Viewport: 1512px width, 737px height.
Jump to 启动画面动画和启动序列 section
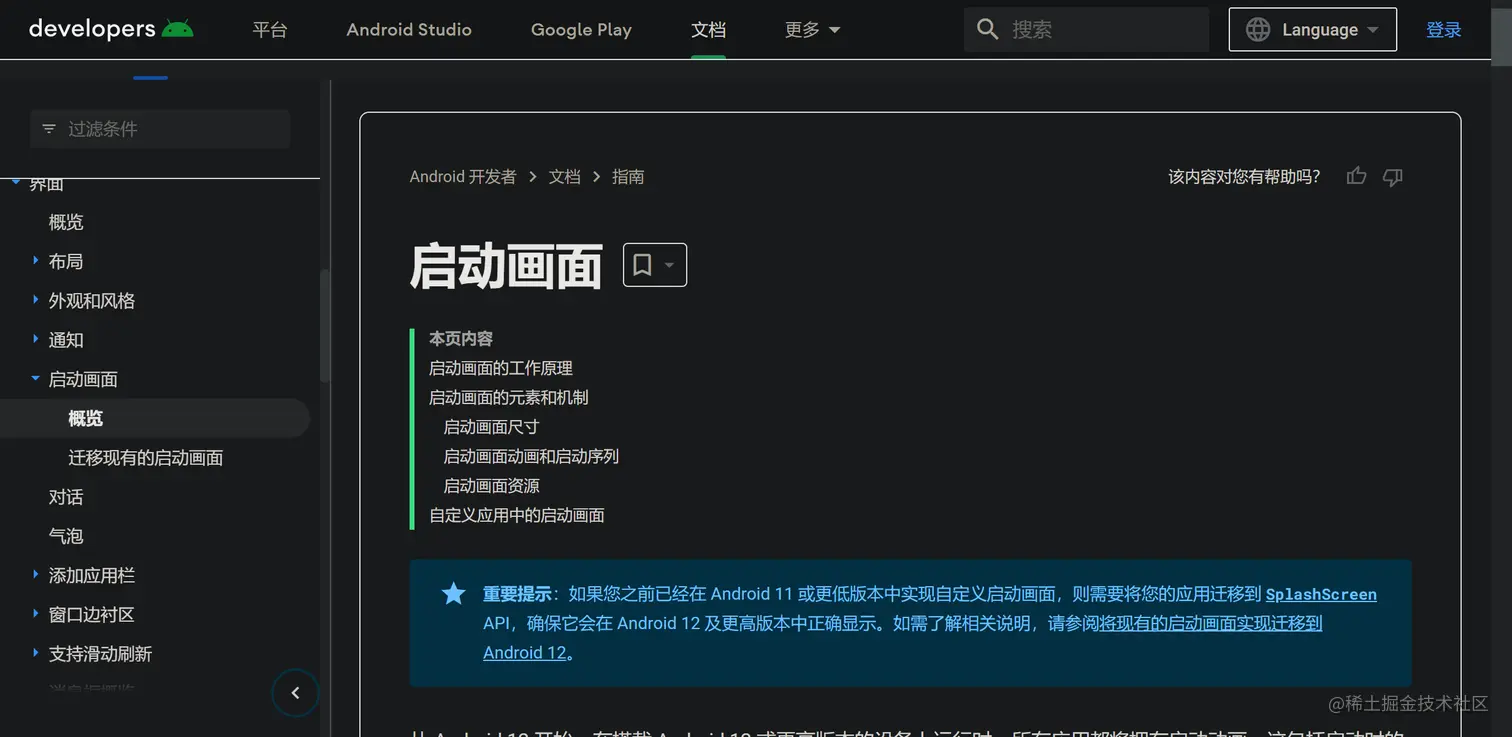(531, 456)
